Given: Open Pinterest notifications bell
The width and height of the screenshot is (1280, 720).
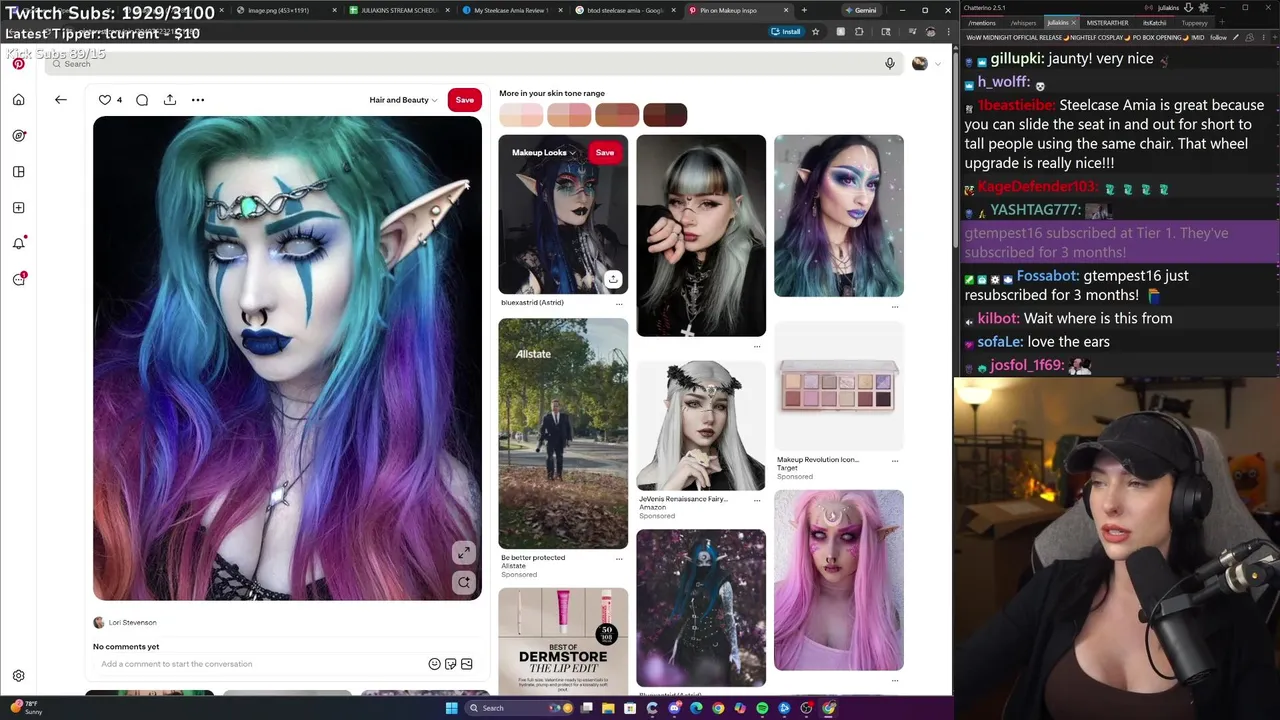Looking at the screenshot, I should 18,244.
